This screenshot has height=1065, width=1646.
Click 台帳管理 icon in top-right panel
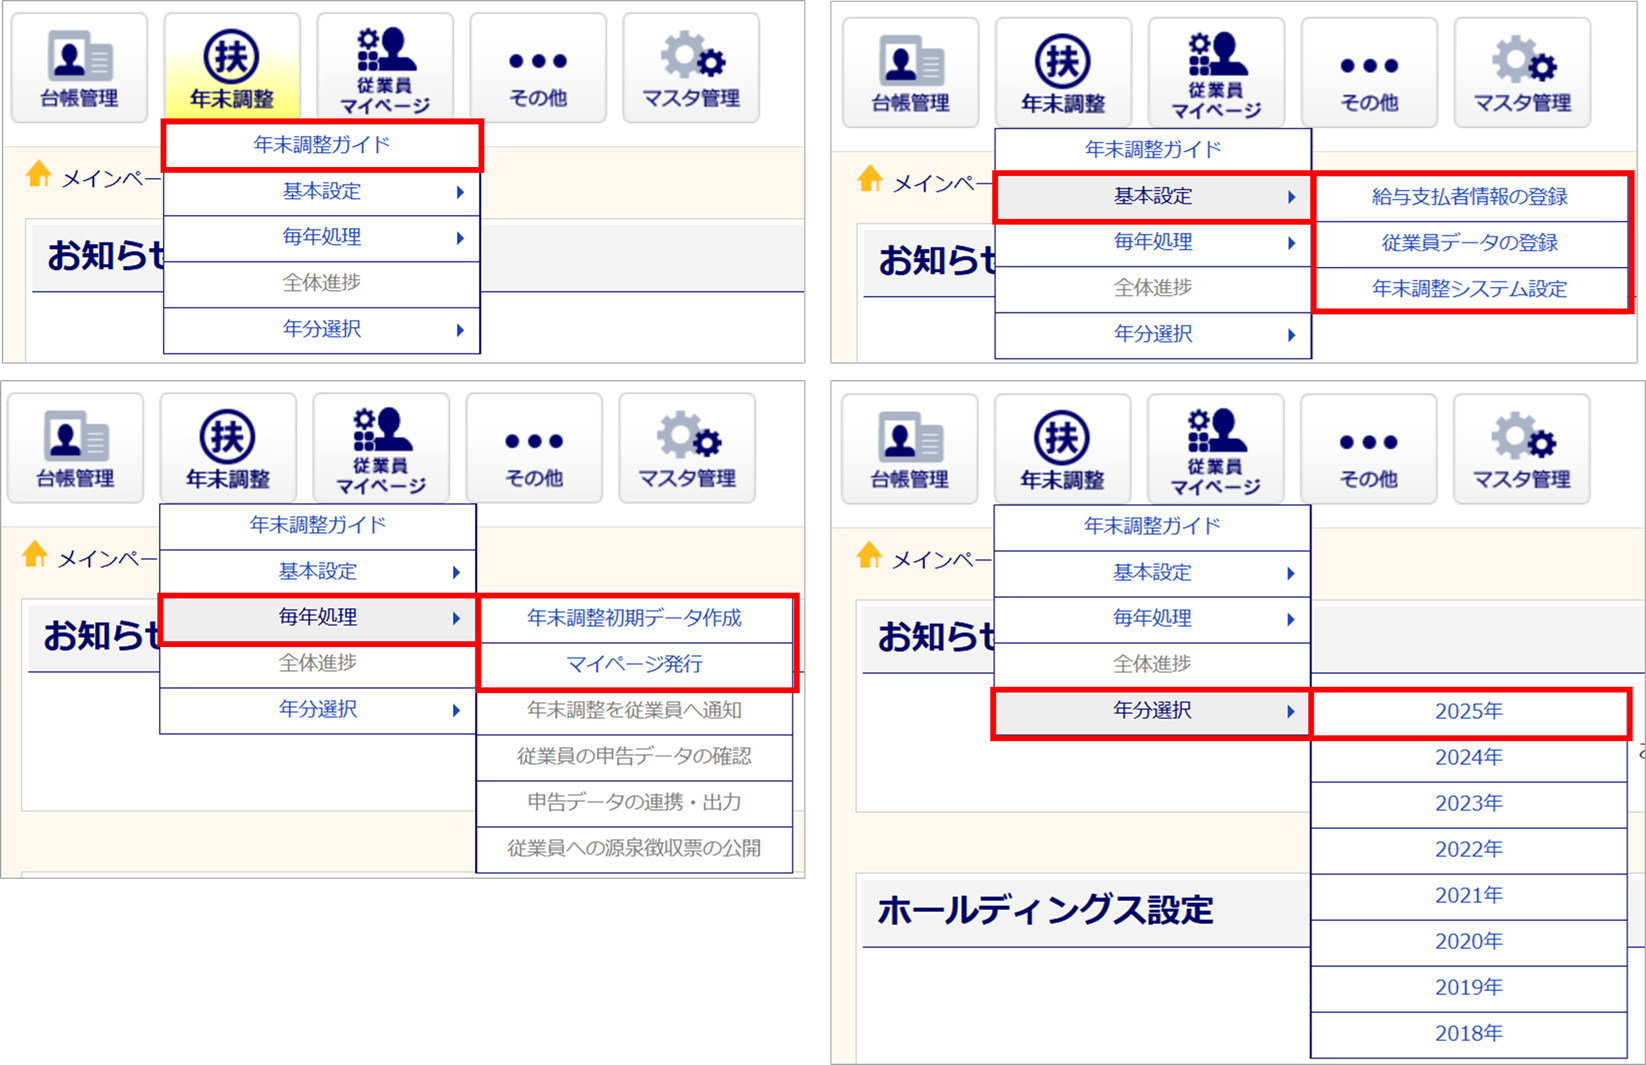pyautogui.click(x=910, y=73)
